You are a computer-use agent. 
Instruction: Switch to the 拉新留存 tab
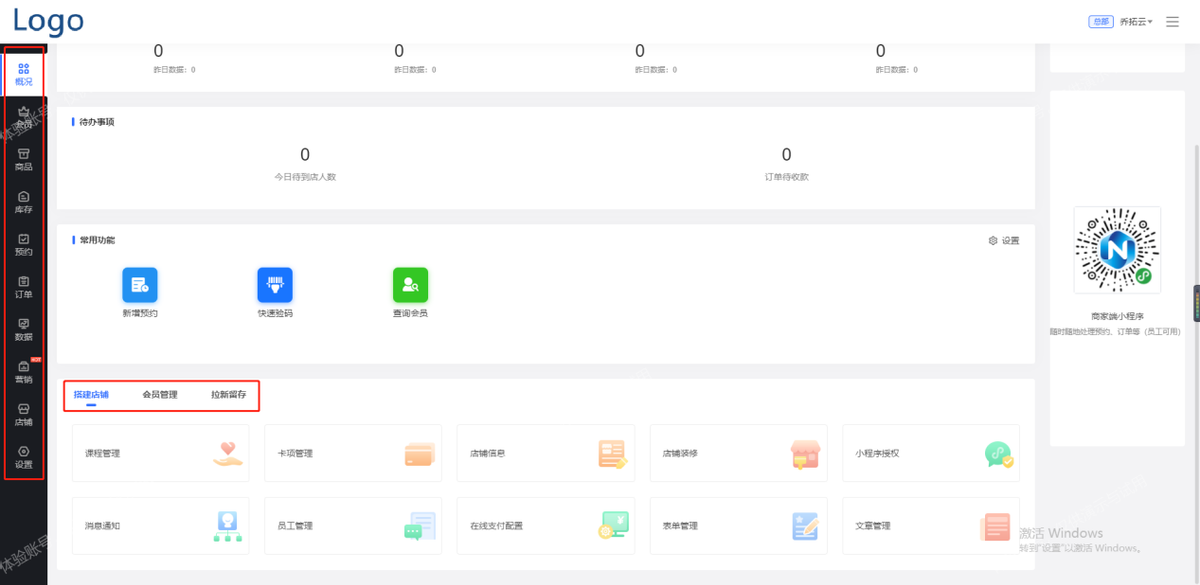(228, 395)
